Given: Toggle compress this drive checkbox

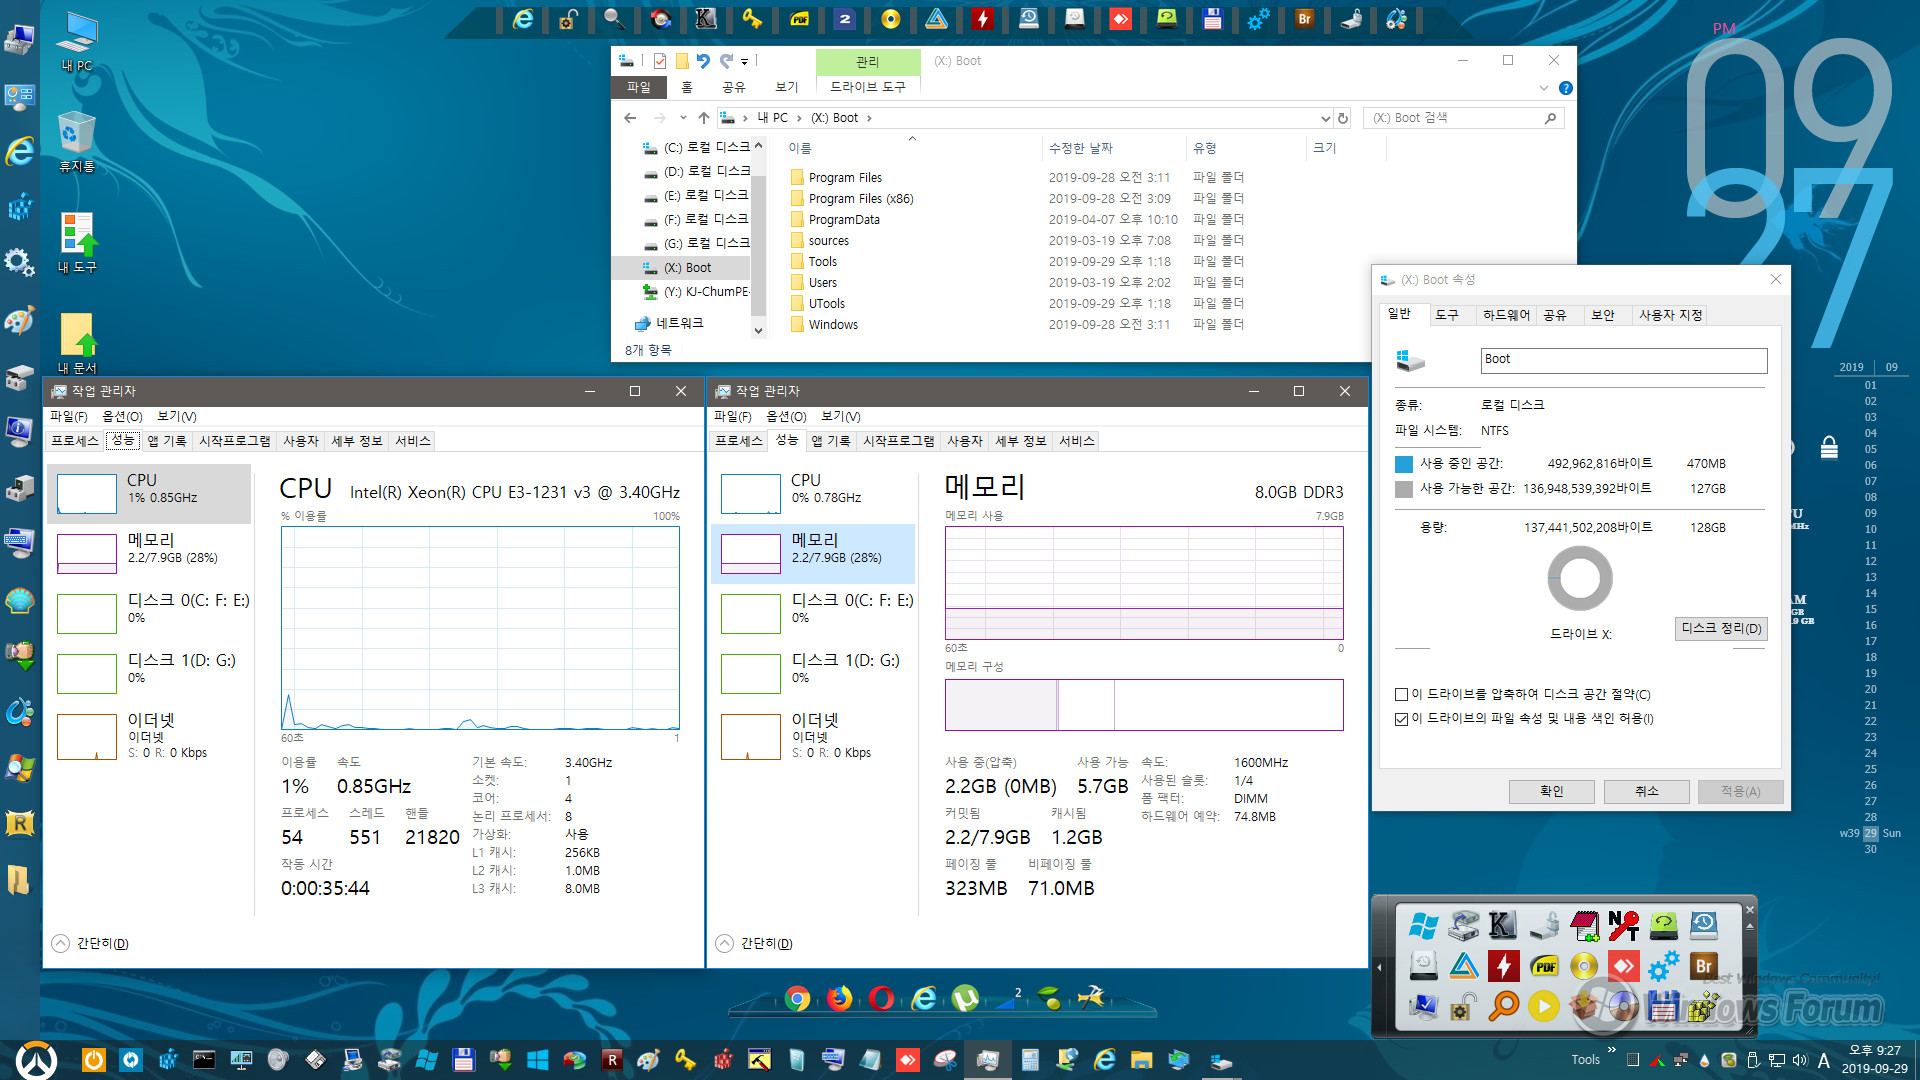Looking at the screenshot, I should tap(1401, 694).
